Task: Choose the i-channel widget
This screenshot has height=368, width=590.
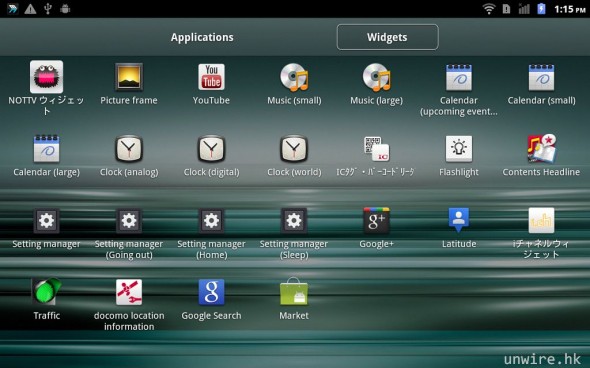Action: (x=541, y=220)
